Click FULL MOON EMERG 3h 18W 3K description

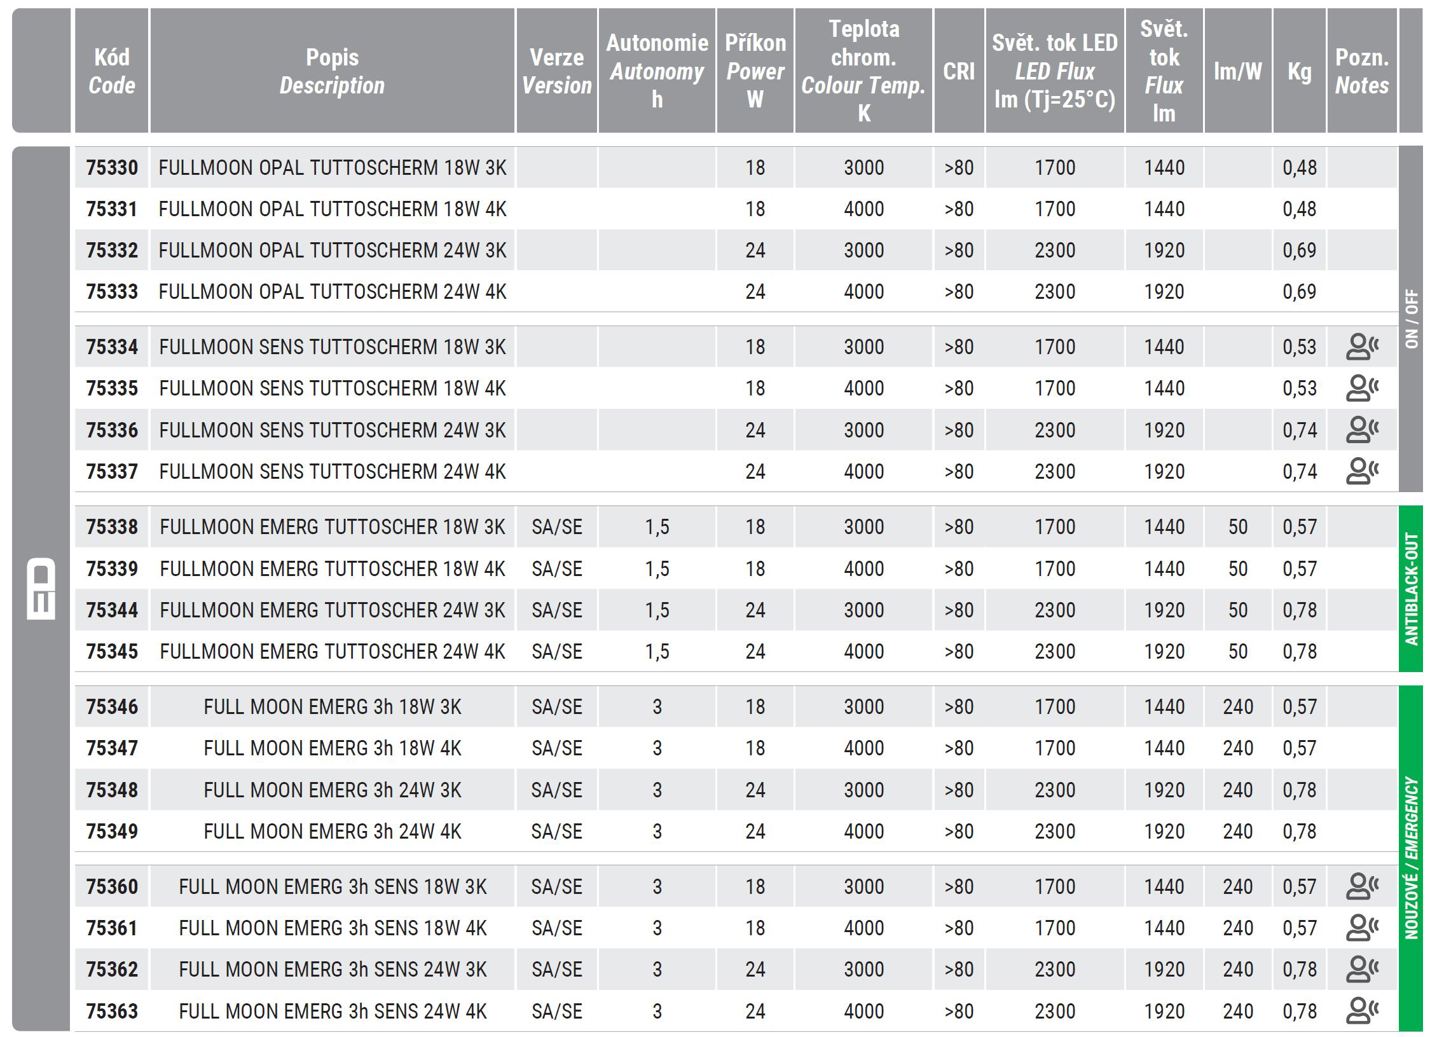[333, 707]
